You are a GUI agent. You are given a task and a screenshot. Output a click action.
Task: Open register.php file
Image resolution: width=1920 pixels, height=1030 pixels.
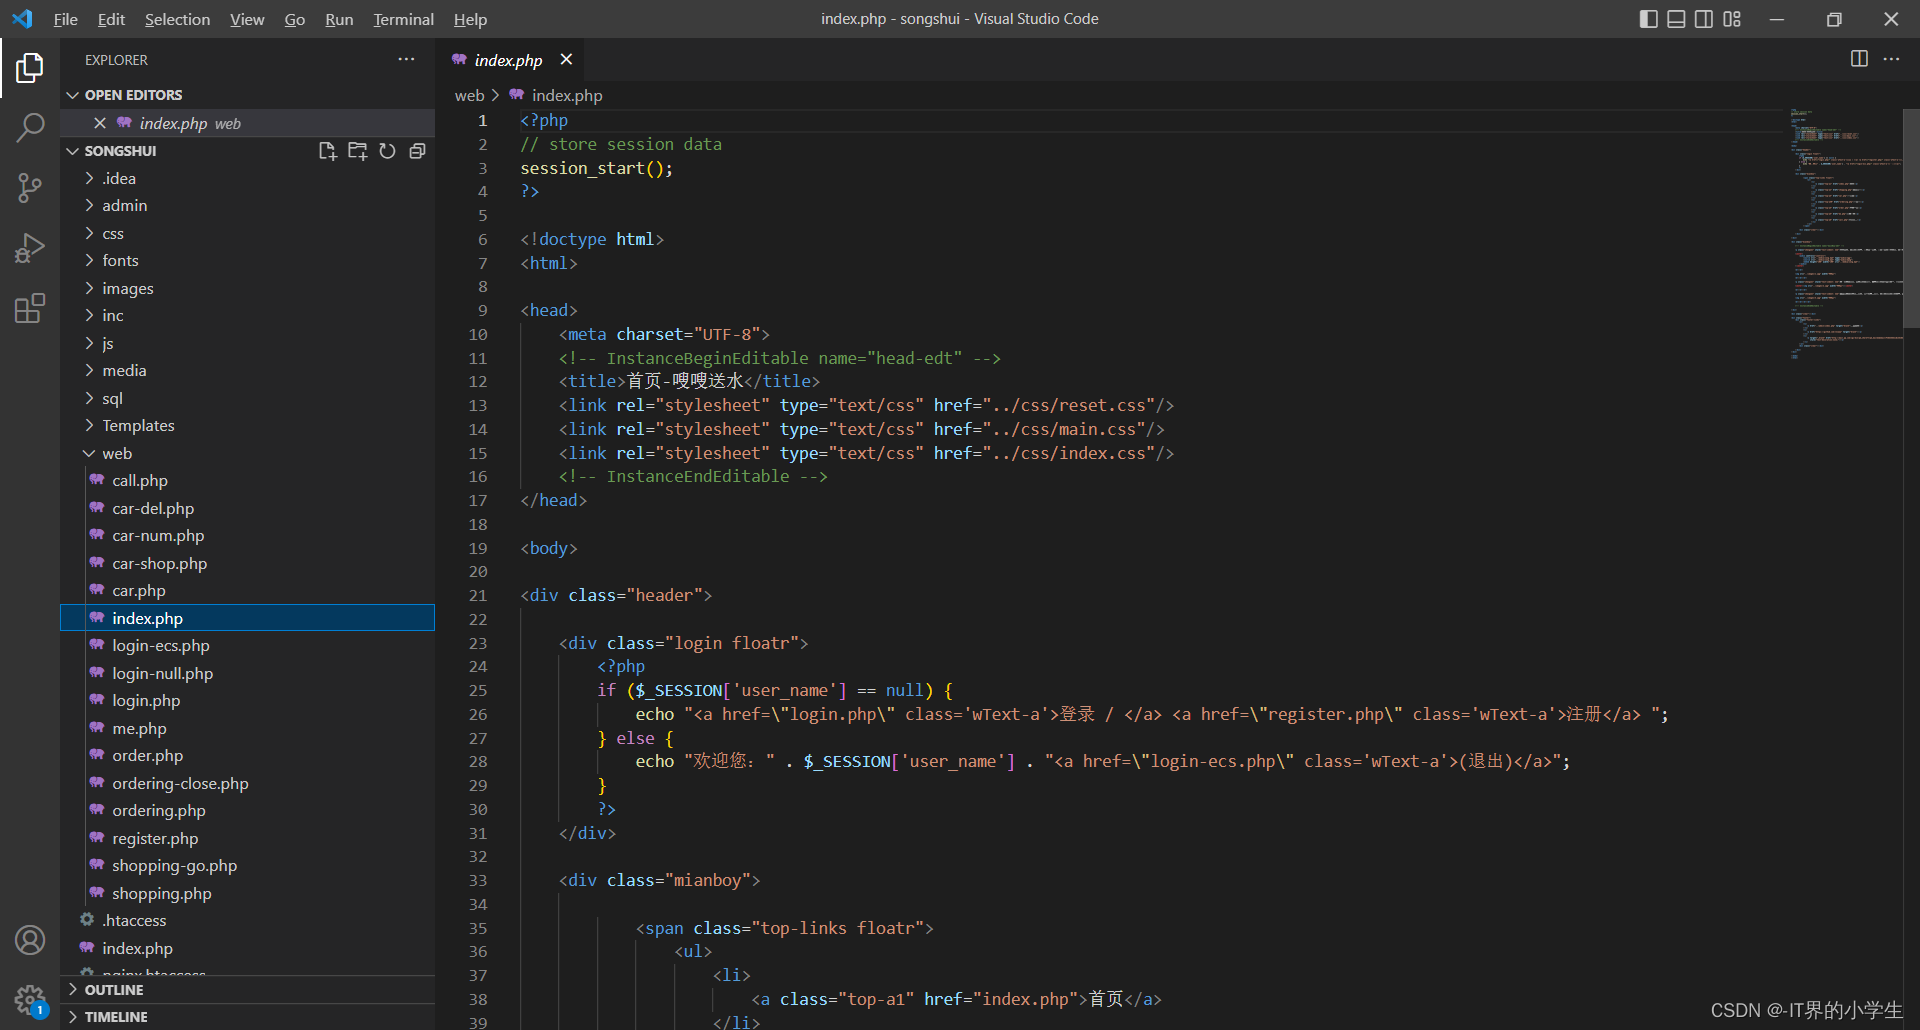click(247, 838)
